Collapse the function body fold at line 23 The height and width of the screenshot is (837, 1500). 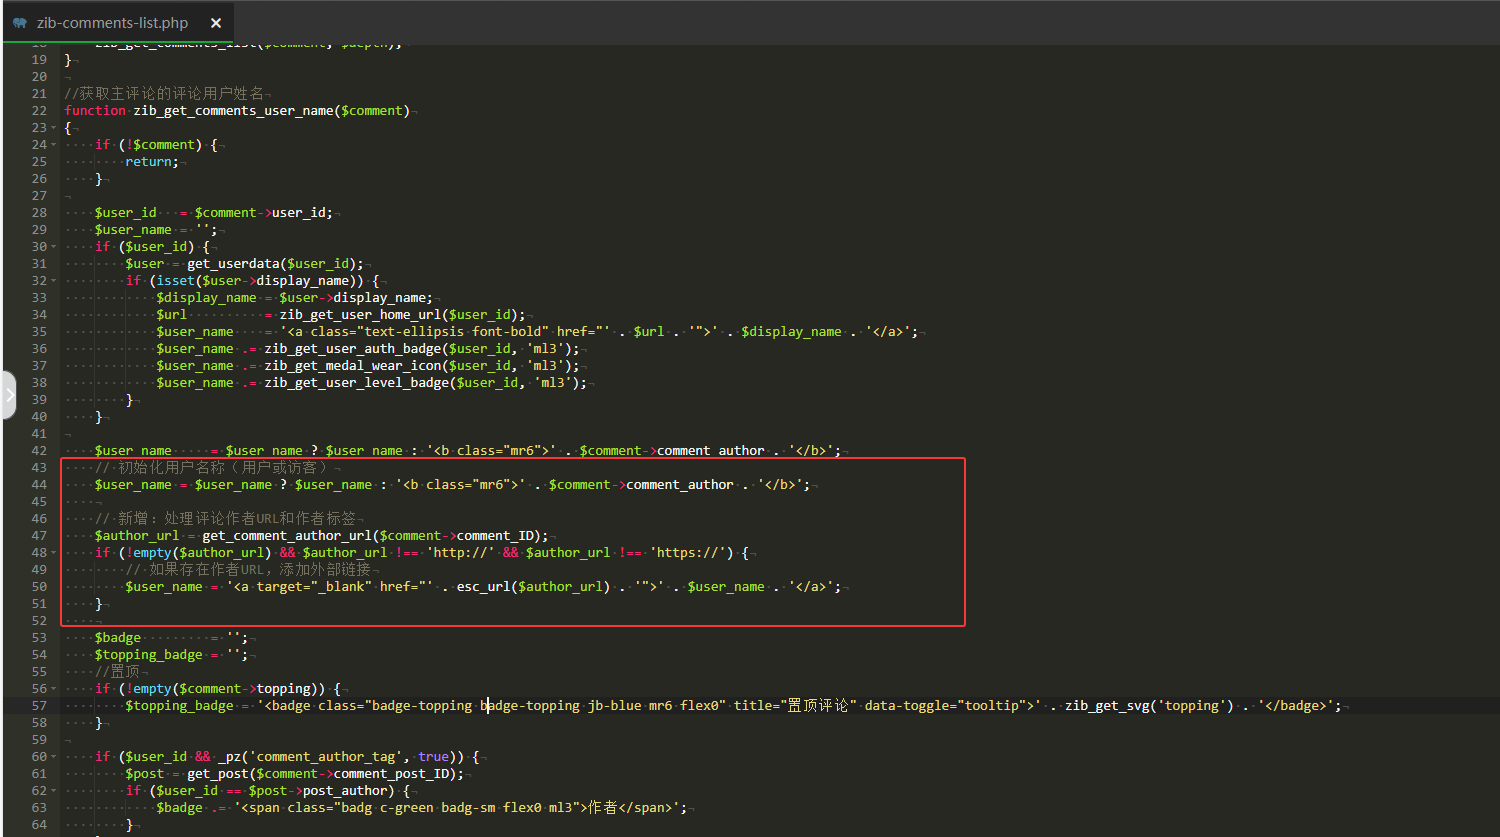(54, 128)
